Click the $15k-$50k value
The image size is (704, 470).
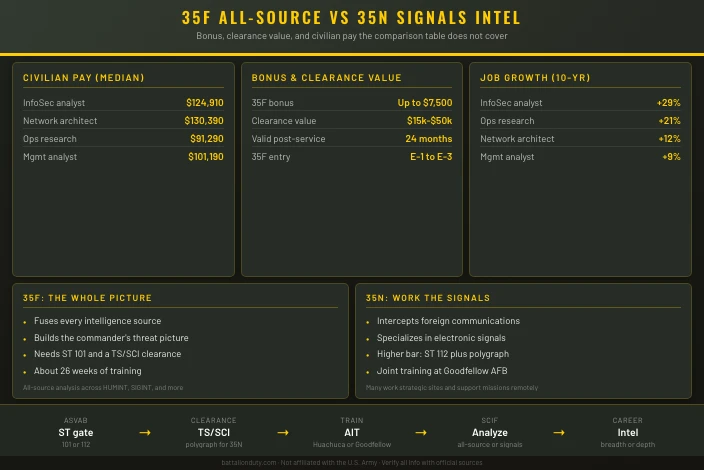(x=429, y=121)
